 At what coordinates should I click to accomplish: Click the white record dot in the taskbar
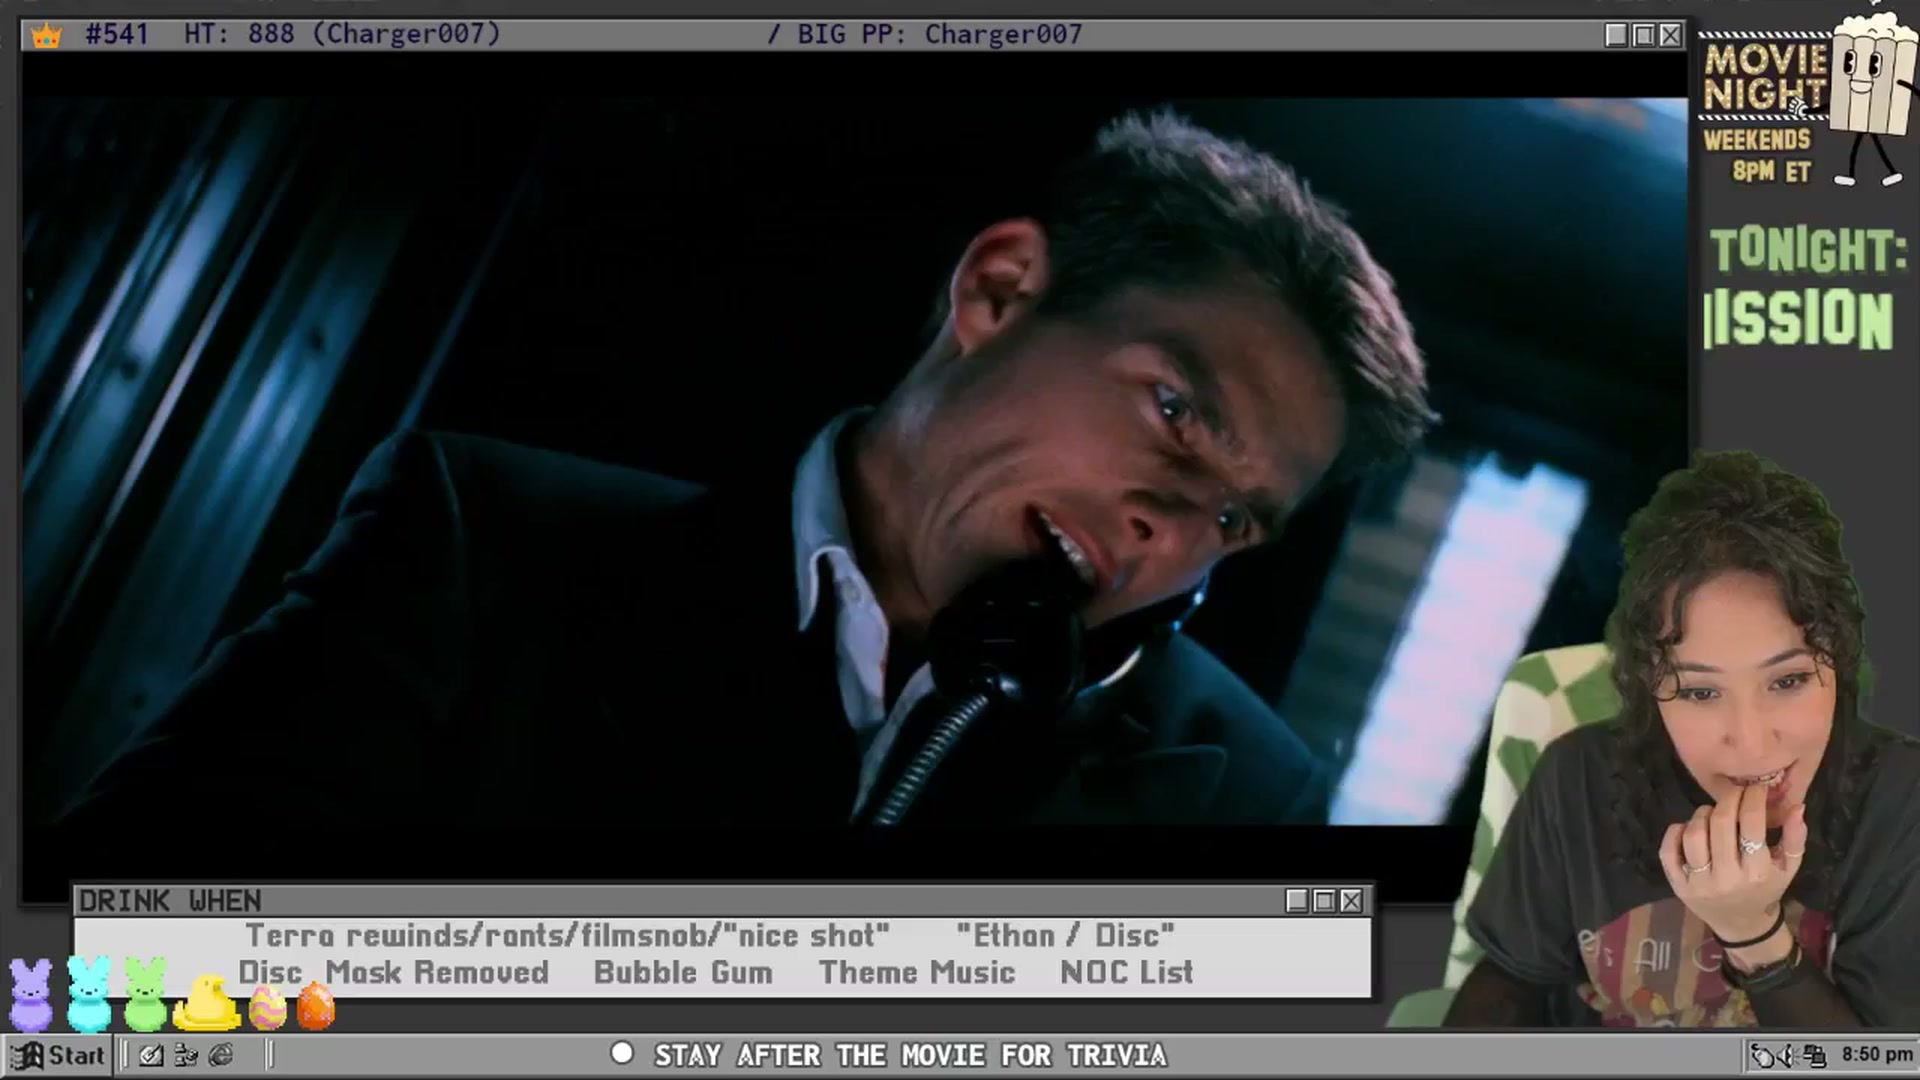point(622,1054)
